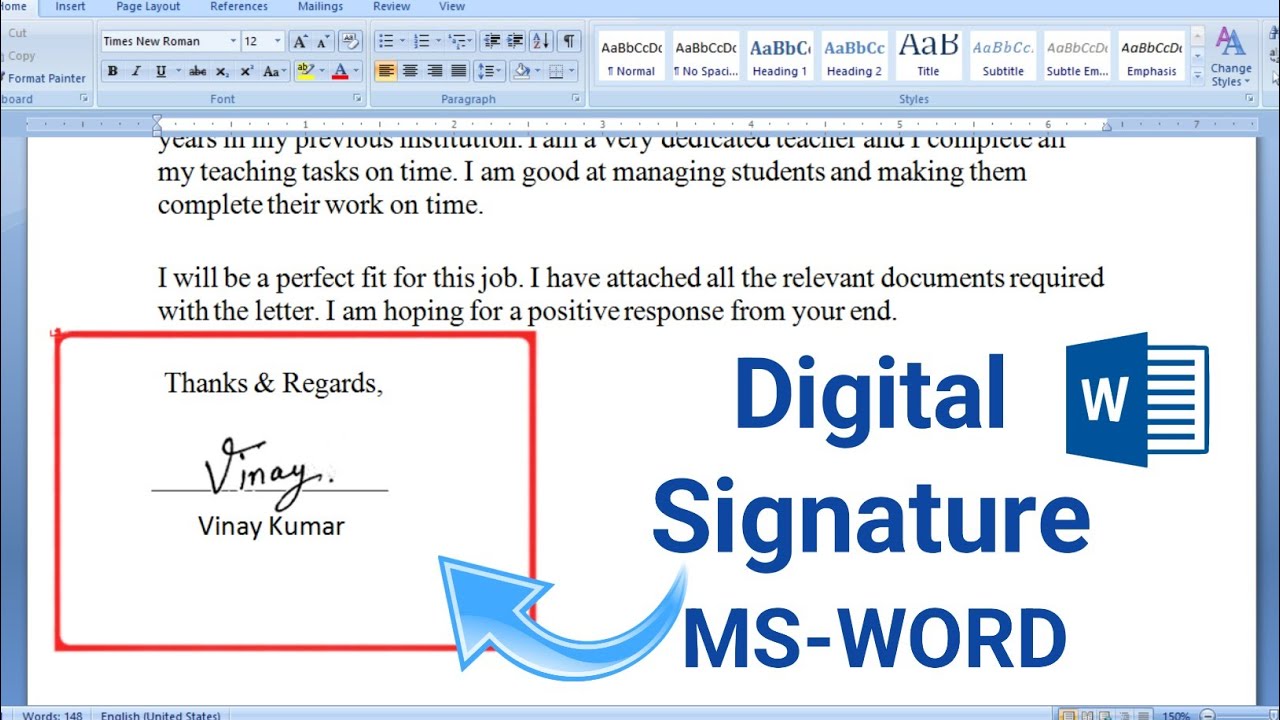
Task: Open Numbering dropdown arrow
Action: pos(438,41)
